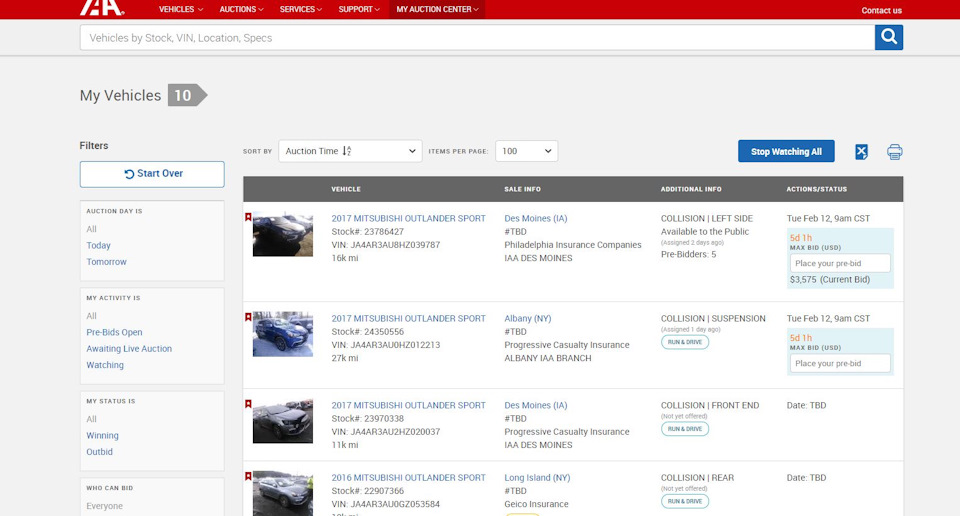Open 2017 Outlander Sport link Stock# 23786427
This screenshot has height=516, width=960.
pos(408,219)
